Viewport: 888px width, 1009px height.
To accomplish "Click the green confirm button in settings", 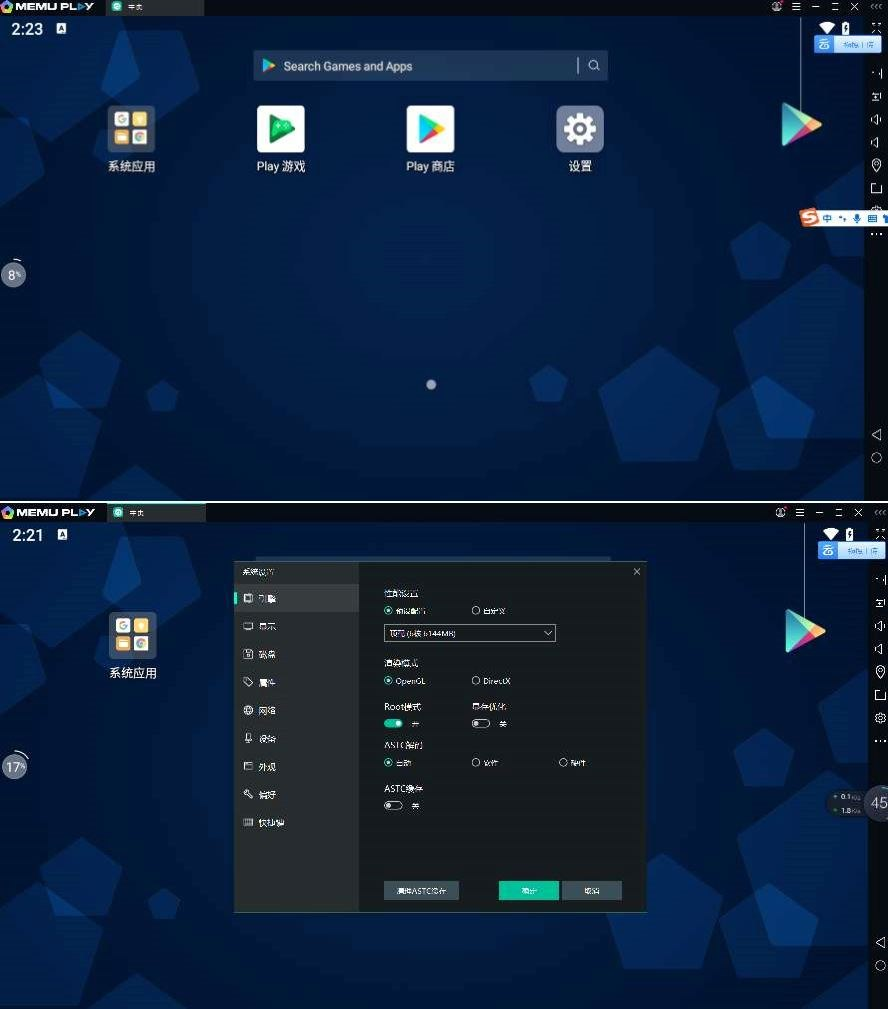I will (528, 890).
